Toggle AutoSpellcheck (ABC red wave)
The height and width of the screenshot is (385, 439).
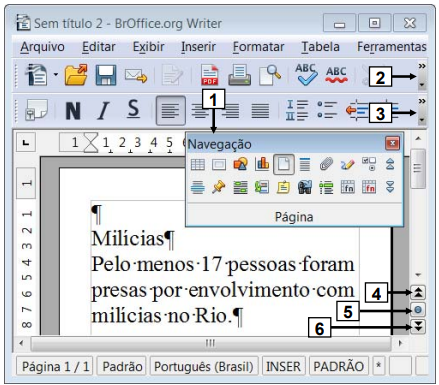336,75
